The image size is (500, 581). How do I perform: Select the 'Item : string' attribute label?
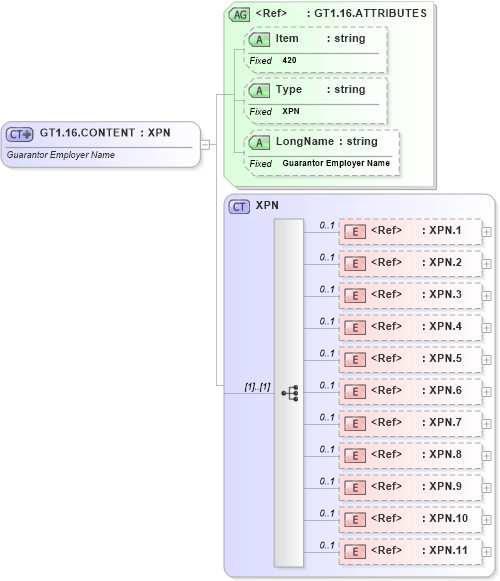coord(320,38)
